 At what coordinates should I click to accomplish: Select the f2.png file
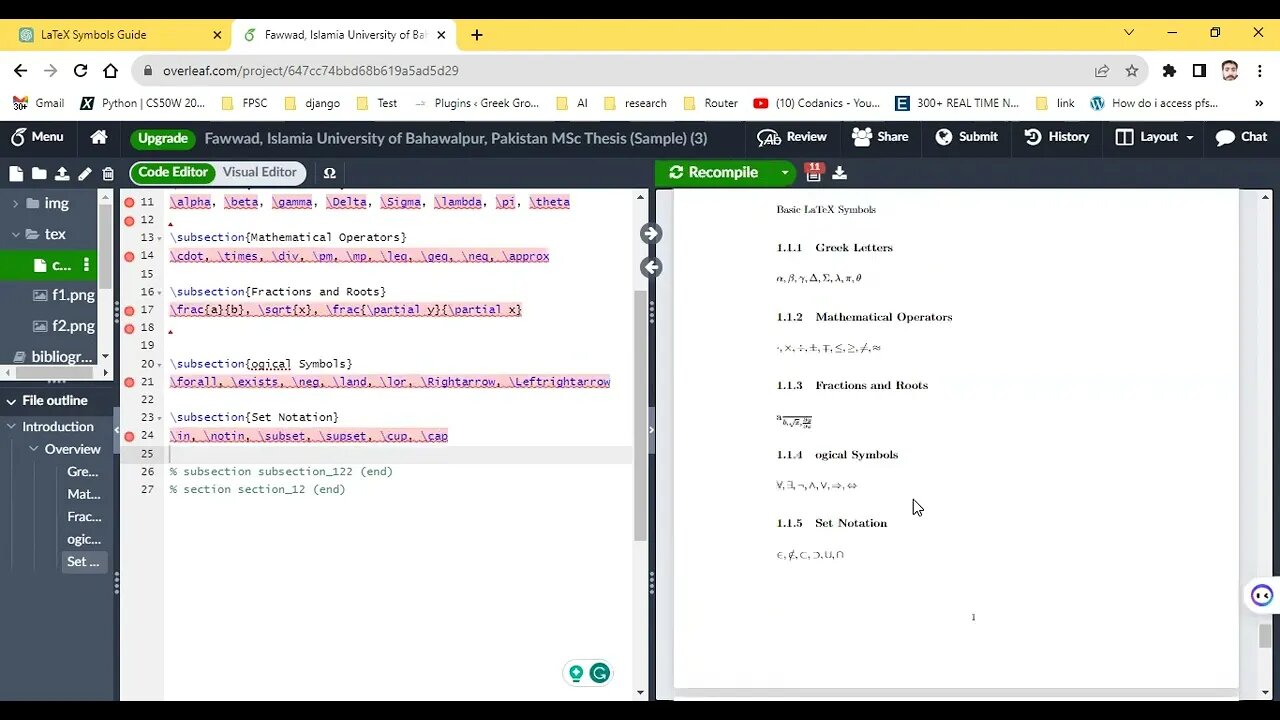tap(73, 326)
